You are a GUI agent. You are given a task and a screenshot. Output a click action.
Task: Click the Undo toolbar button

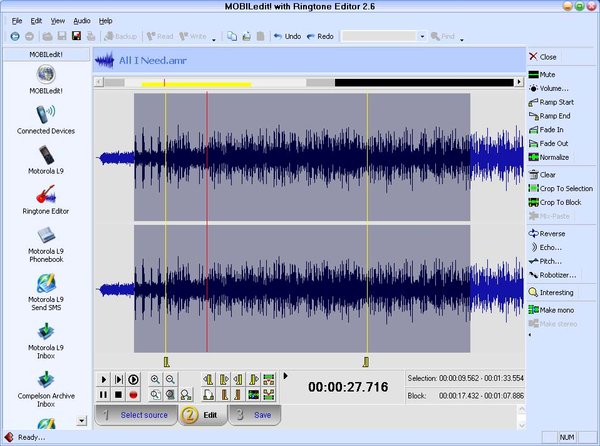(x=286, y=36)
